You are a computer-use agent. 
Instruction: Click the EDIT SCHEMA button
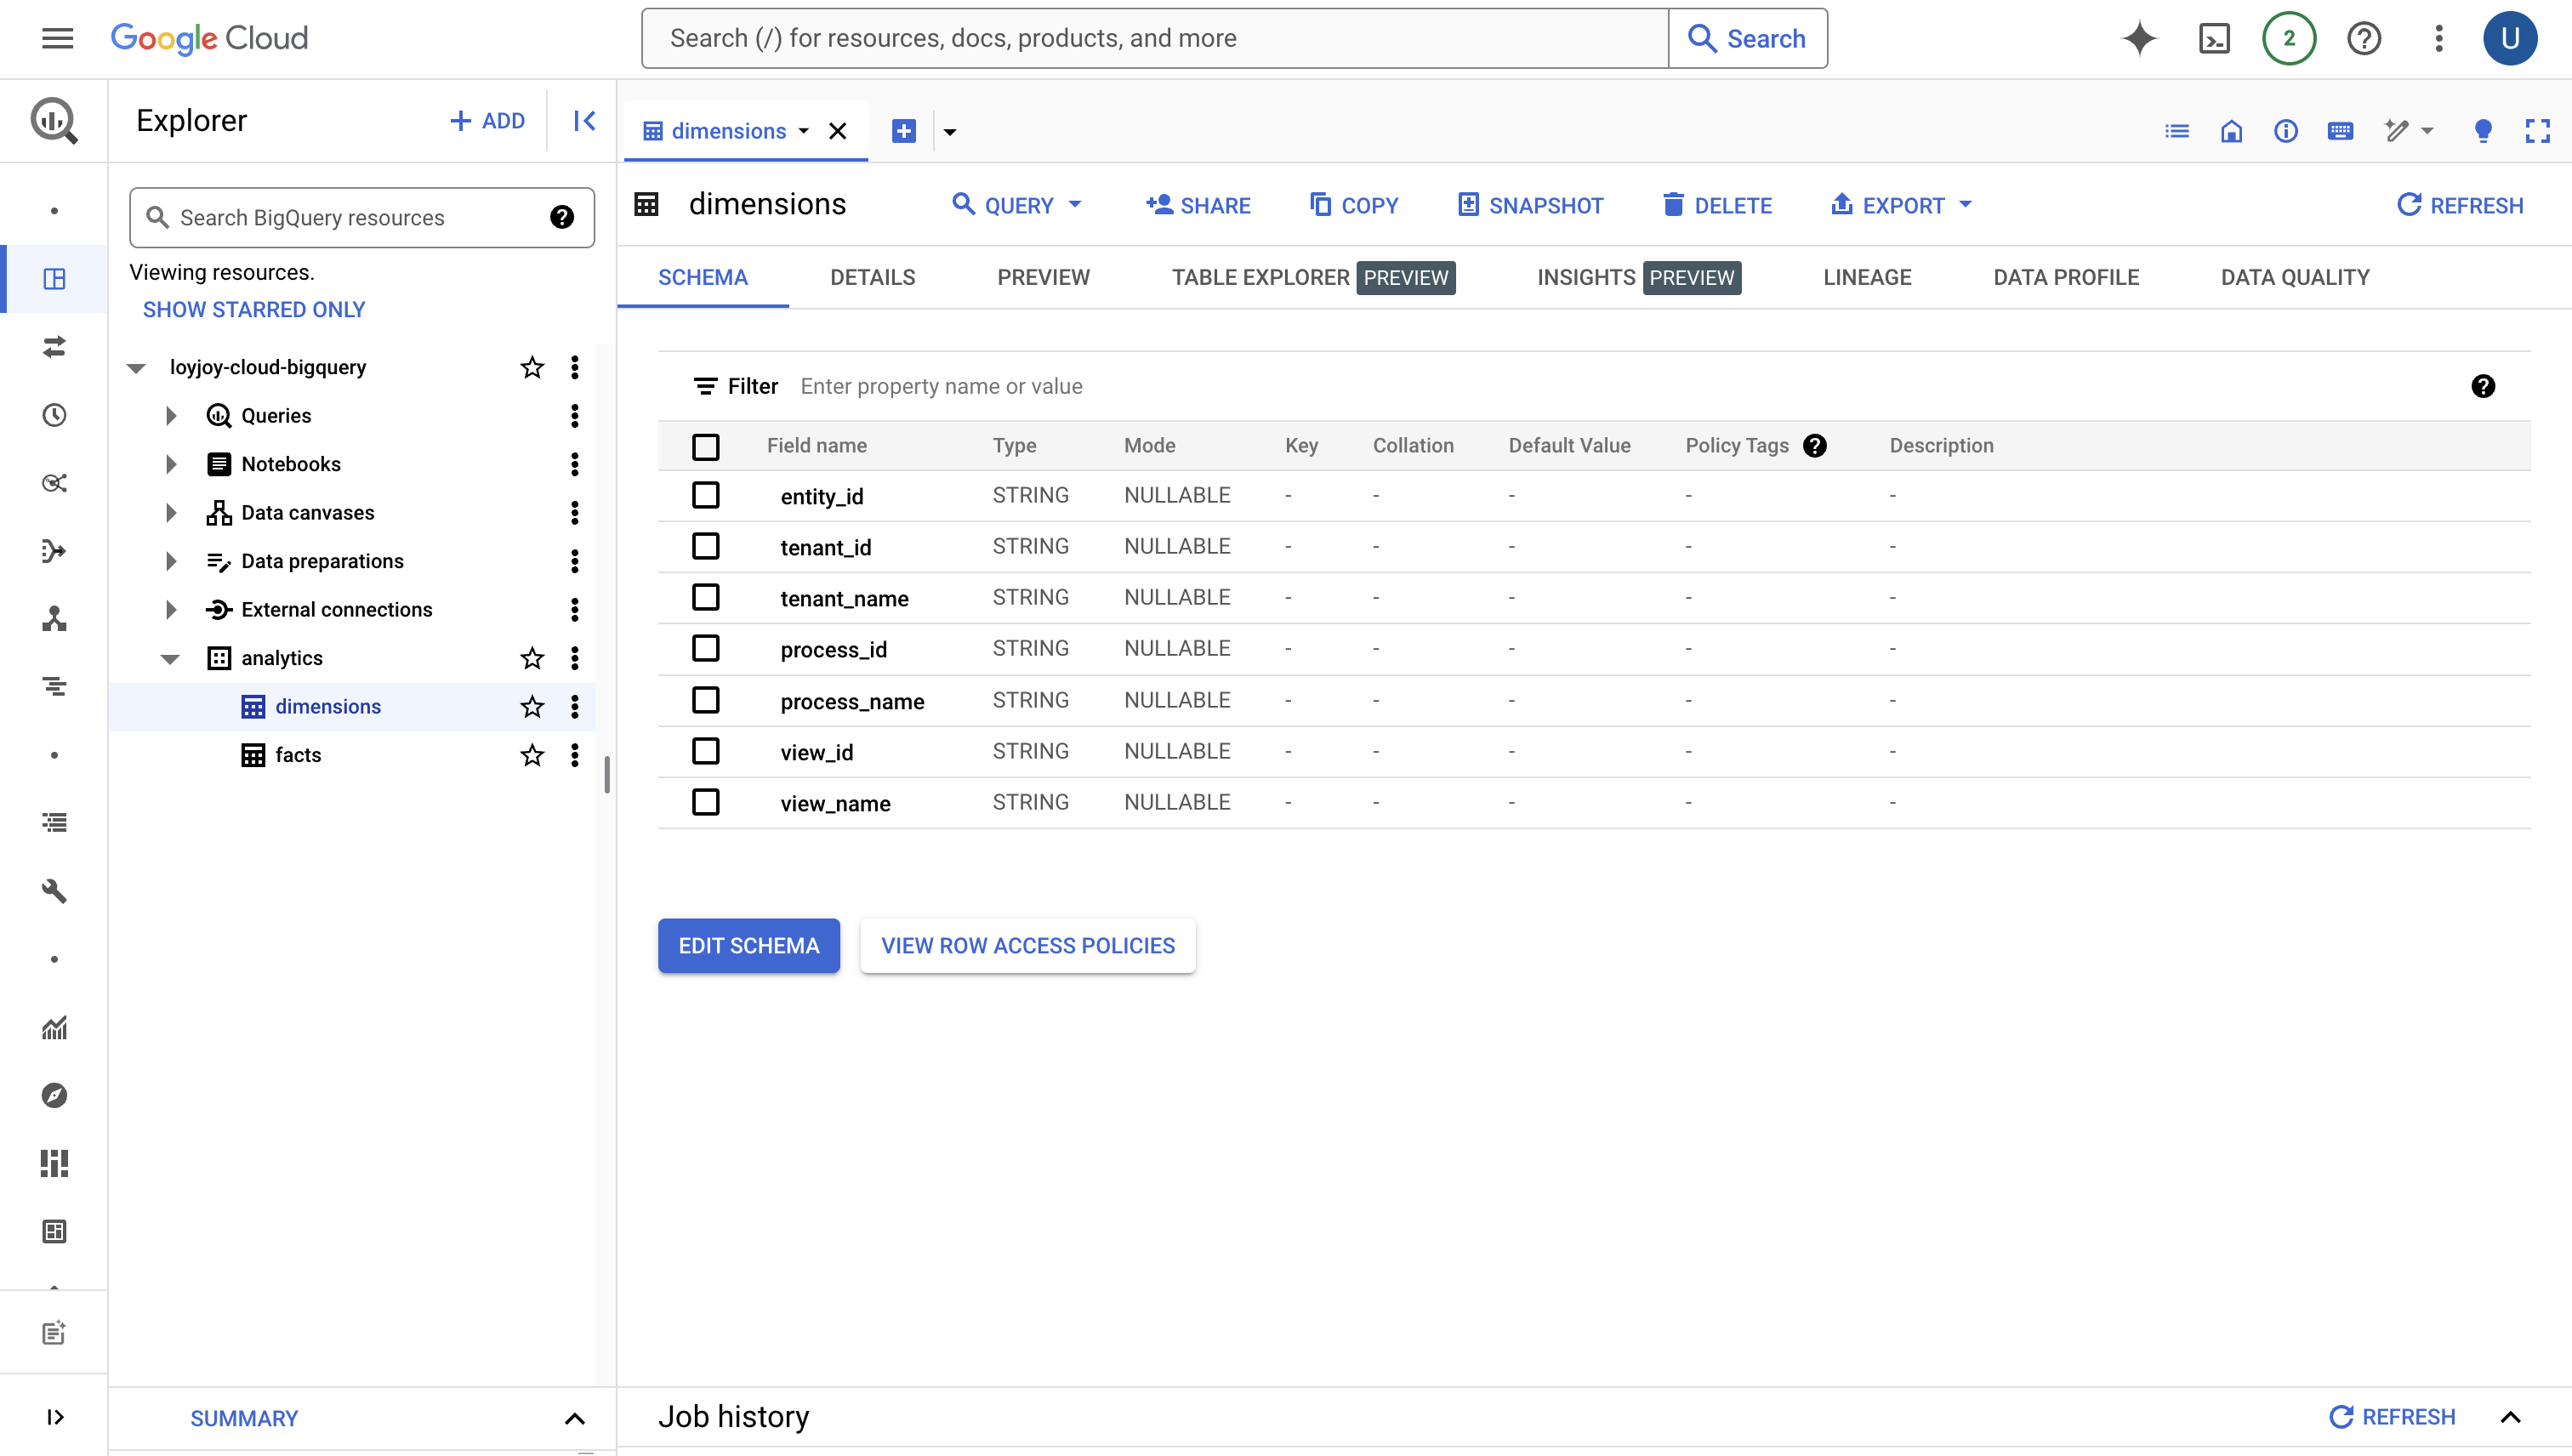point(748,945)
